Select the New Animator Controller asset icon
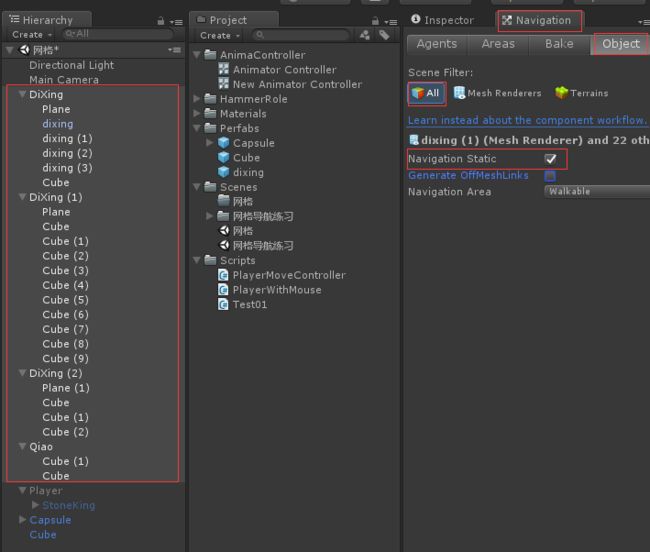This screenshot has width=650, height=552. click(x=223, y=84)
